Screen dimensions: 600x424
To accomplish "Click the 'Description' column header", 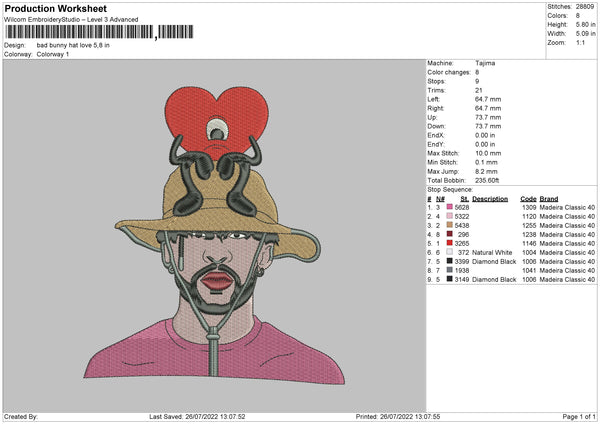I will pos(490,199).
